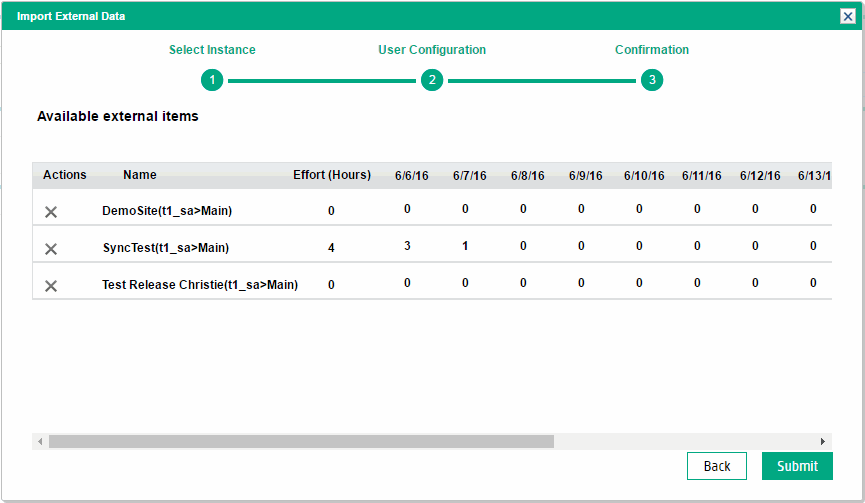This screenshot has height=503, width=865.
Task: Click the Test Release Christie(t1_sa>Main) name
Action: click(200, 285)
